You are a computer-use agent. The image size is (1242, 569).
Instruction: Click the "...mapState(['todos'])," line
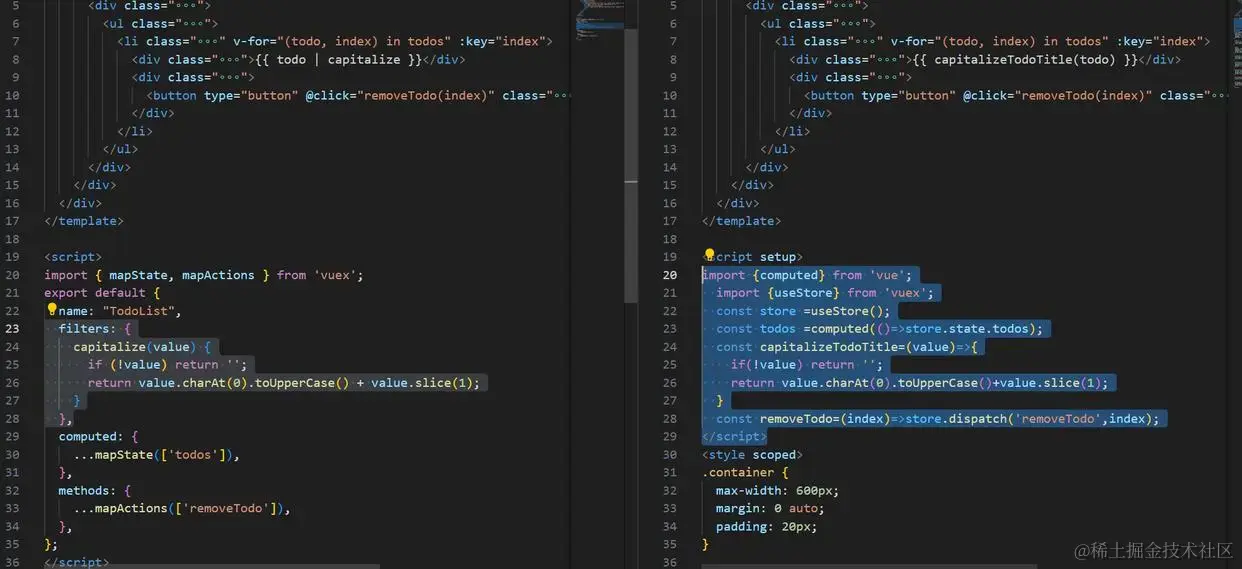(156, 455)
